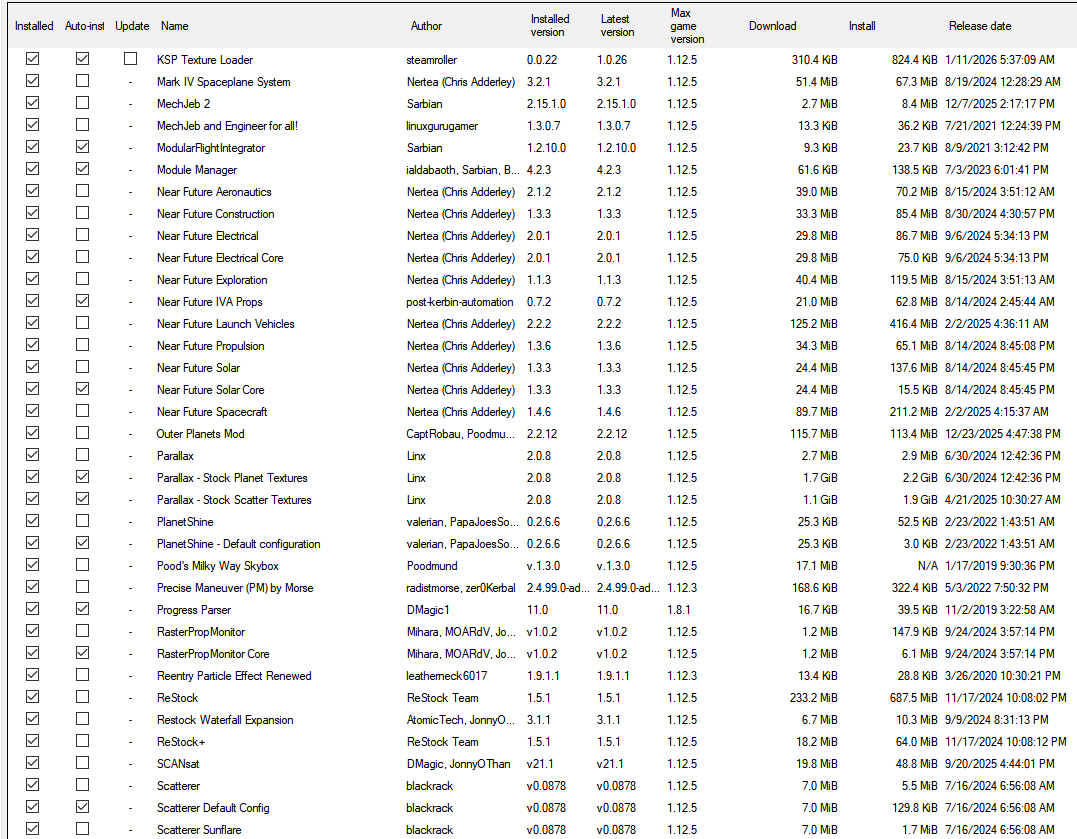Enable auto-install for Scatterer Sunflare
Image resolution: width=1077 pixels, height=839 pixels.
(x=82, y=830)
